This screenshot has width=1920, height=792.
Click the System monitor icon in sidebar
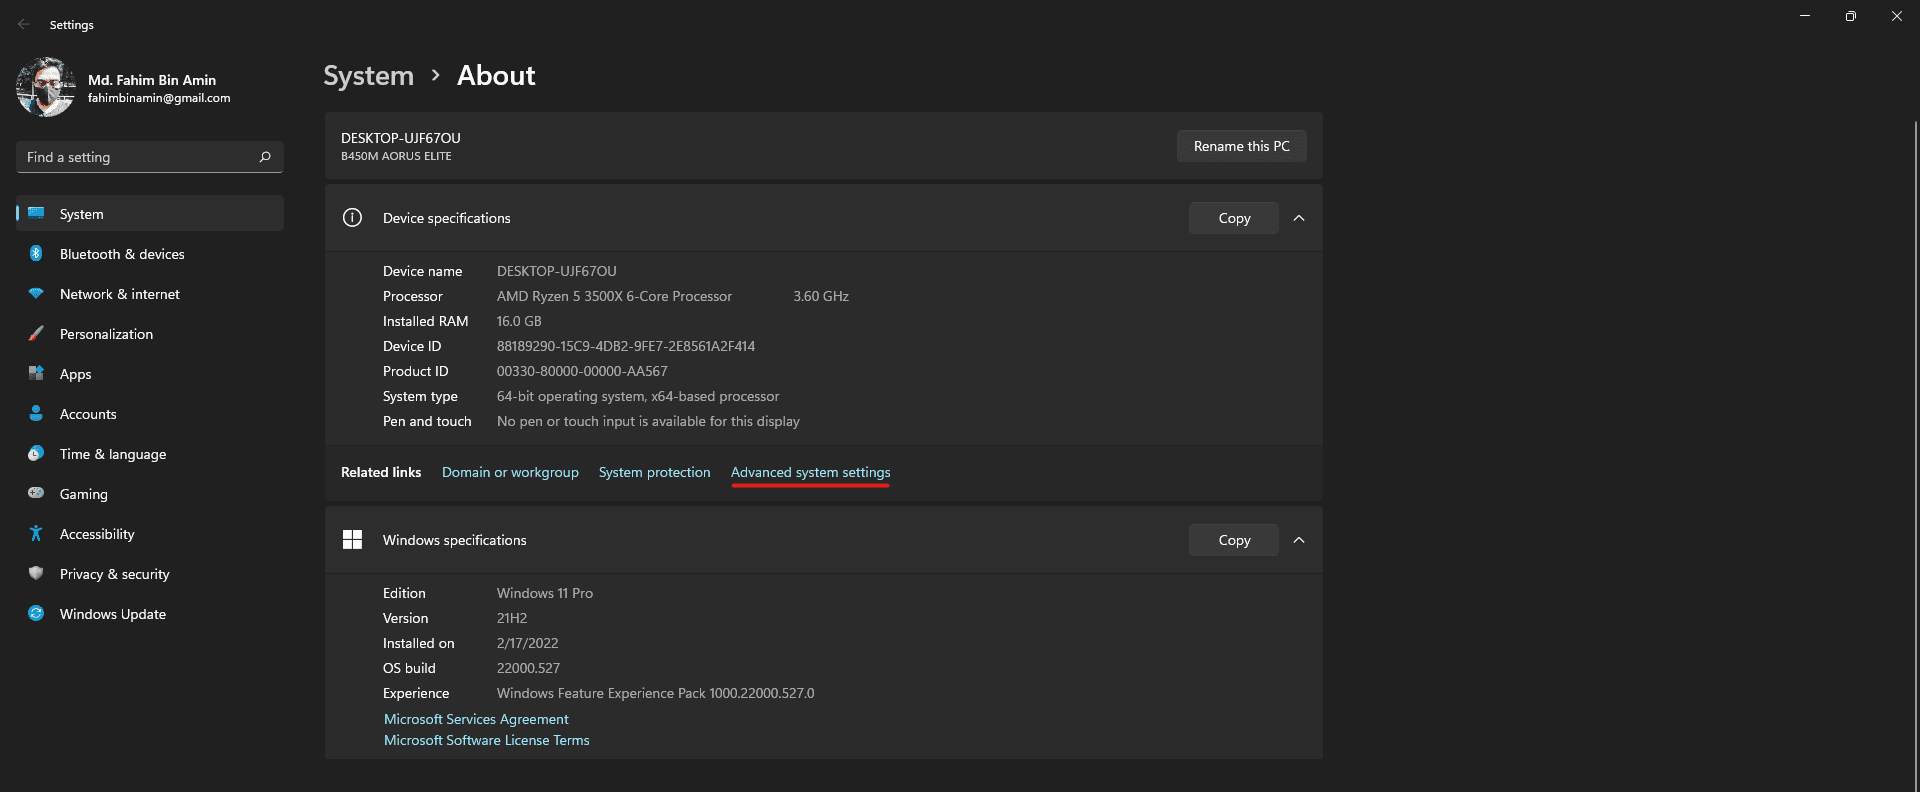pyautogui.click(x=36, y=213)
